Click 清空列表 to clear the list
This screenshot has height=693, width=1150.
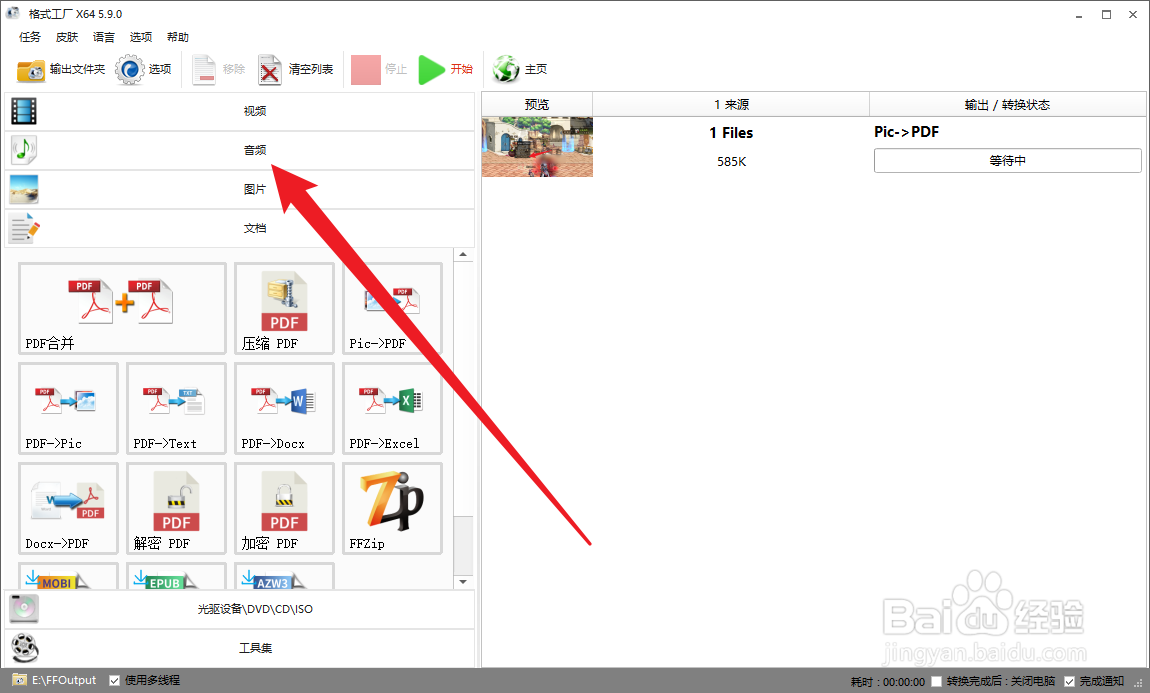tap(296, 70)
